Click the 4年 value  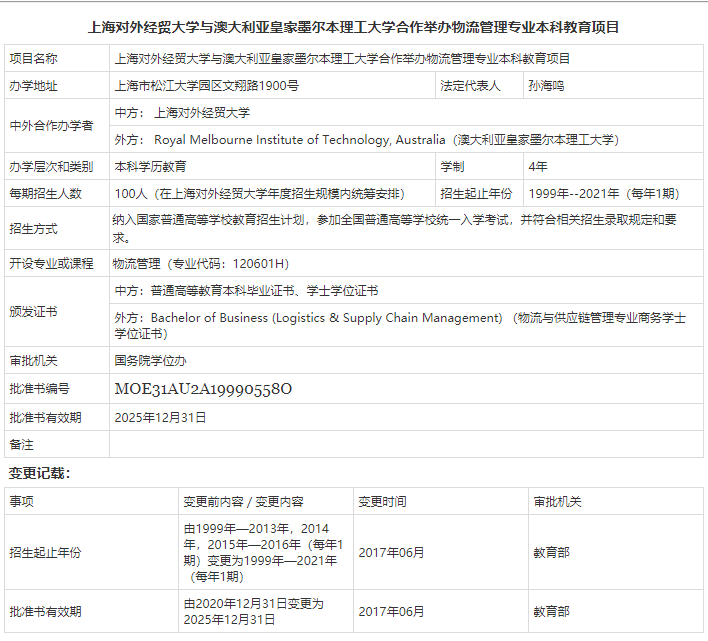point(538,167)
